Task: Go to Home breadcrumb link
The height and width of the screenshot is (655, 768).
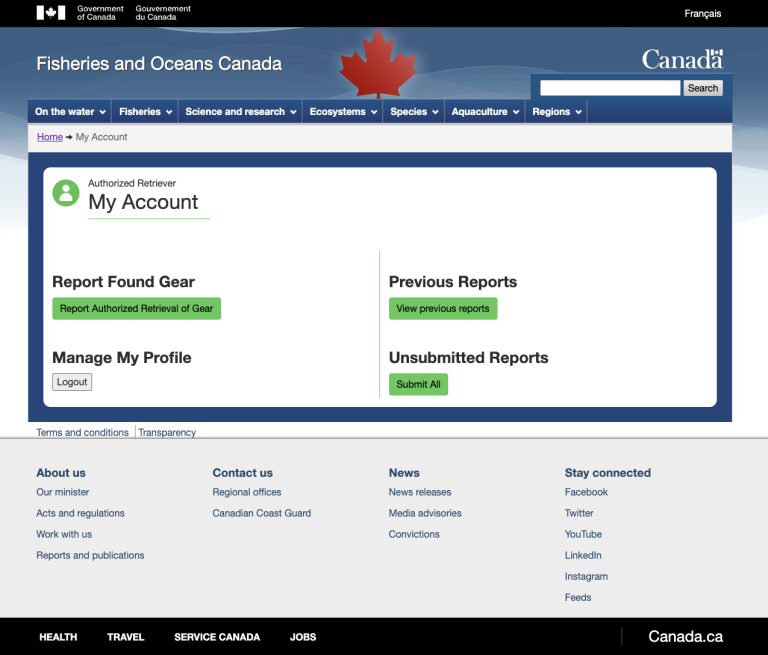Action: point(50,137)
